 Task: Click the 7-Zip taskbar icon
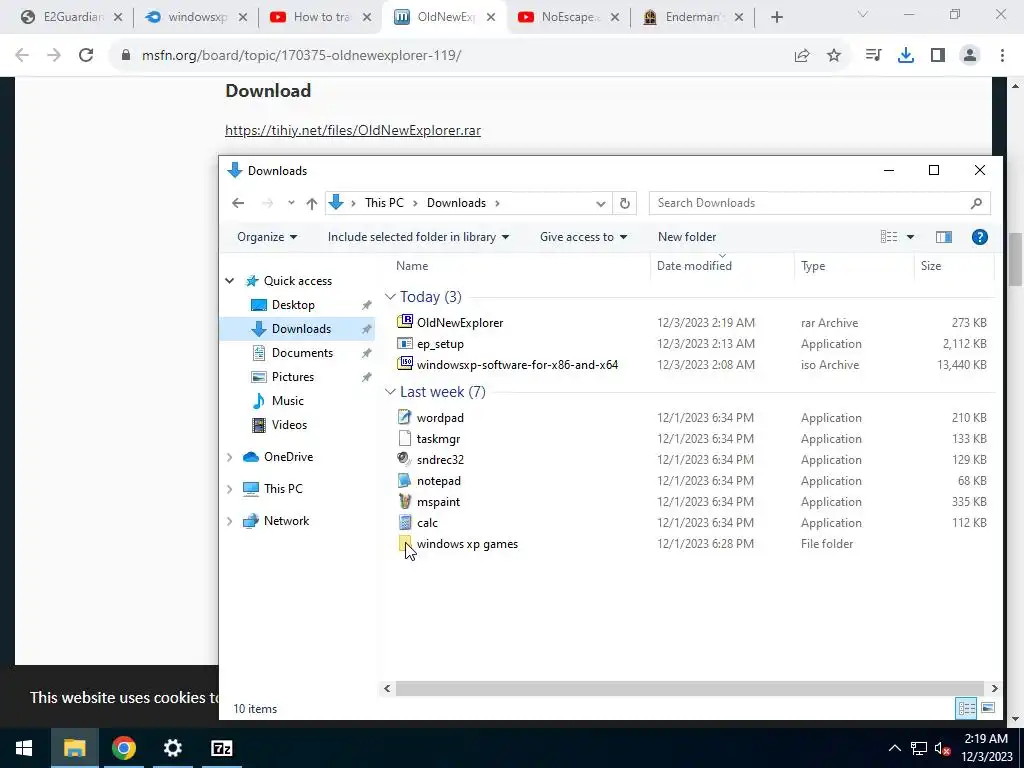[222, 748]
